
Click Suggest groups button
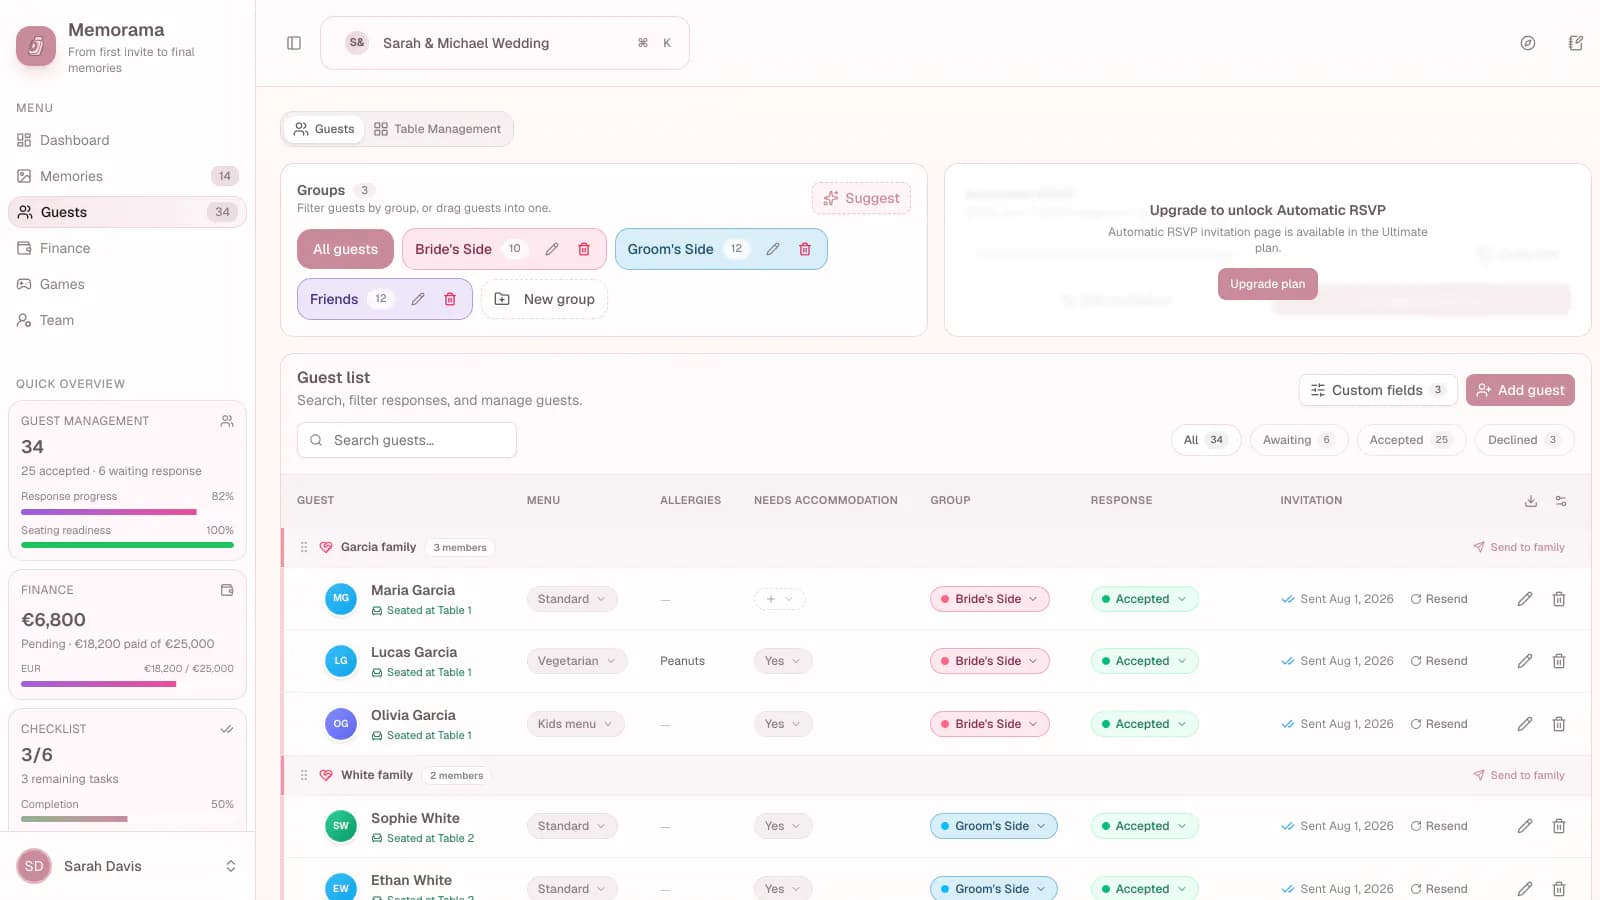[861, 198]
